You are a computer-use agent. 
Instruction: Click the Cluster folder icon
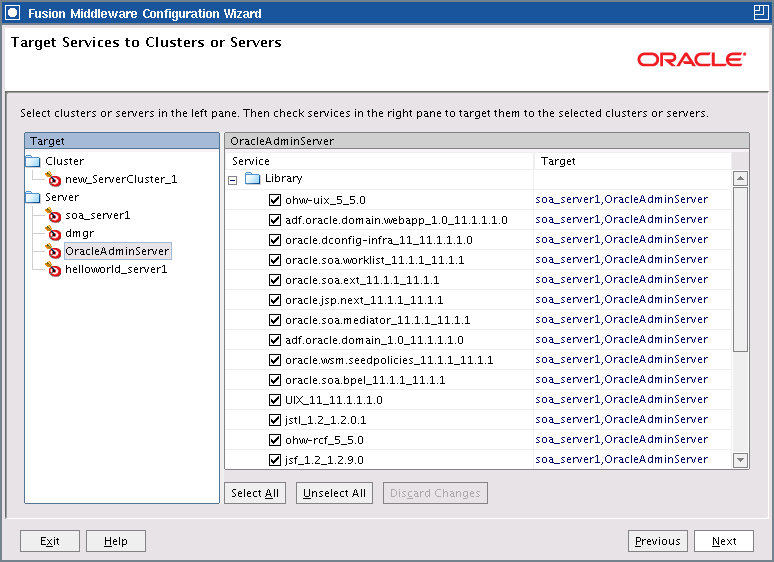tap(33, 161)
